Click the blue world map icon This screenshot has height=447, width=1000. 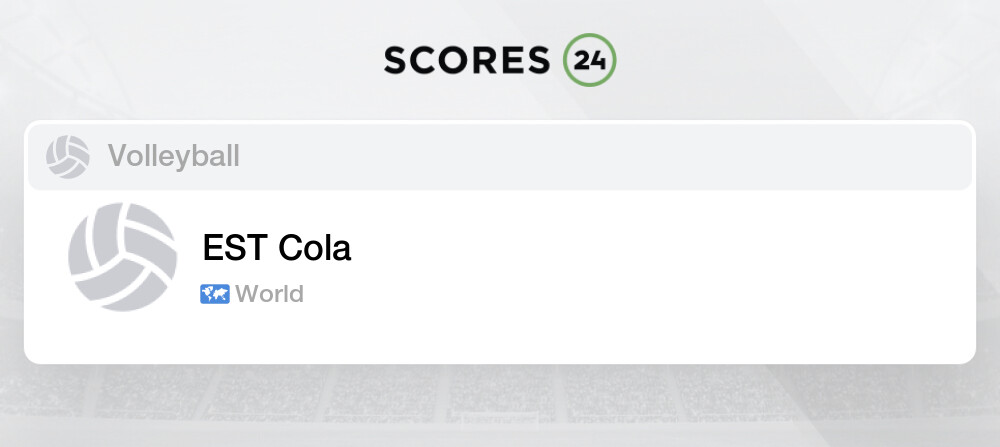[x=215, y=294]
